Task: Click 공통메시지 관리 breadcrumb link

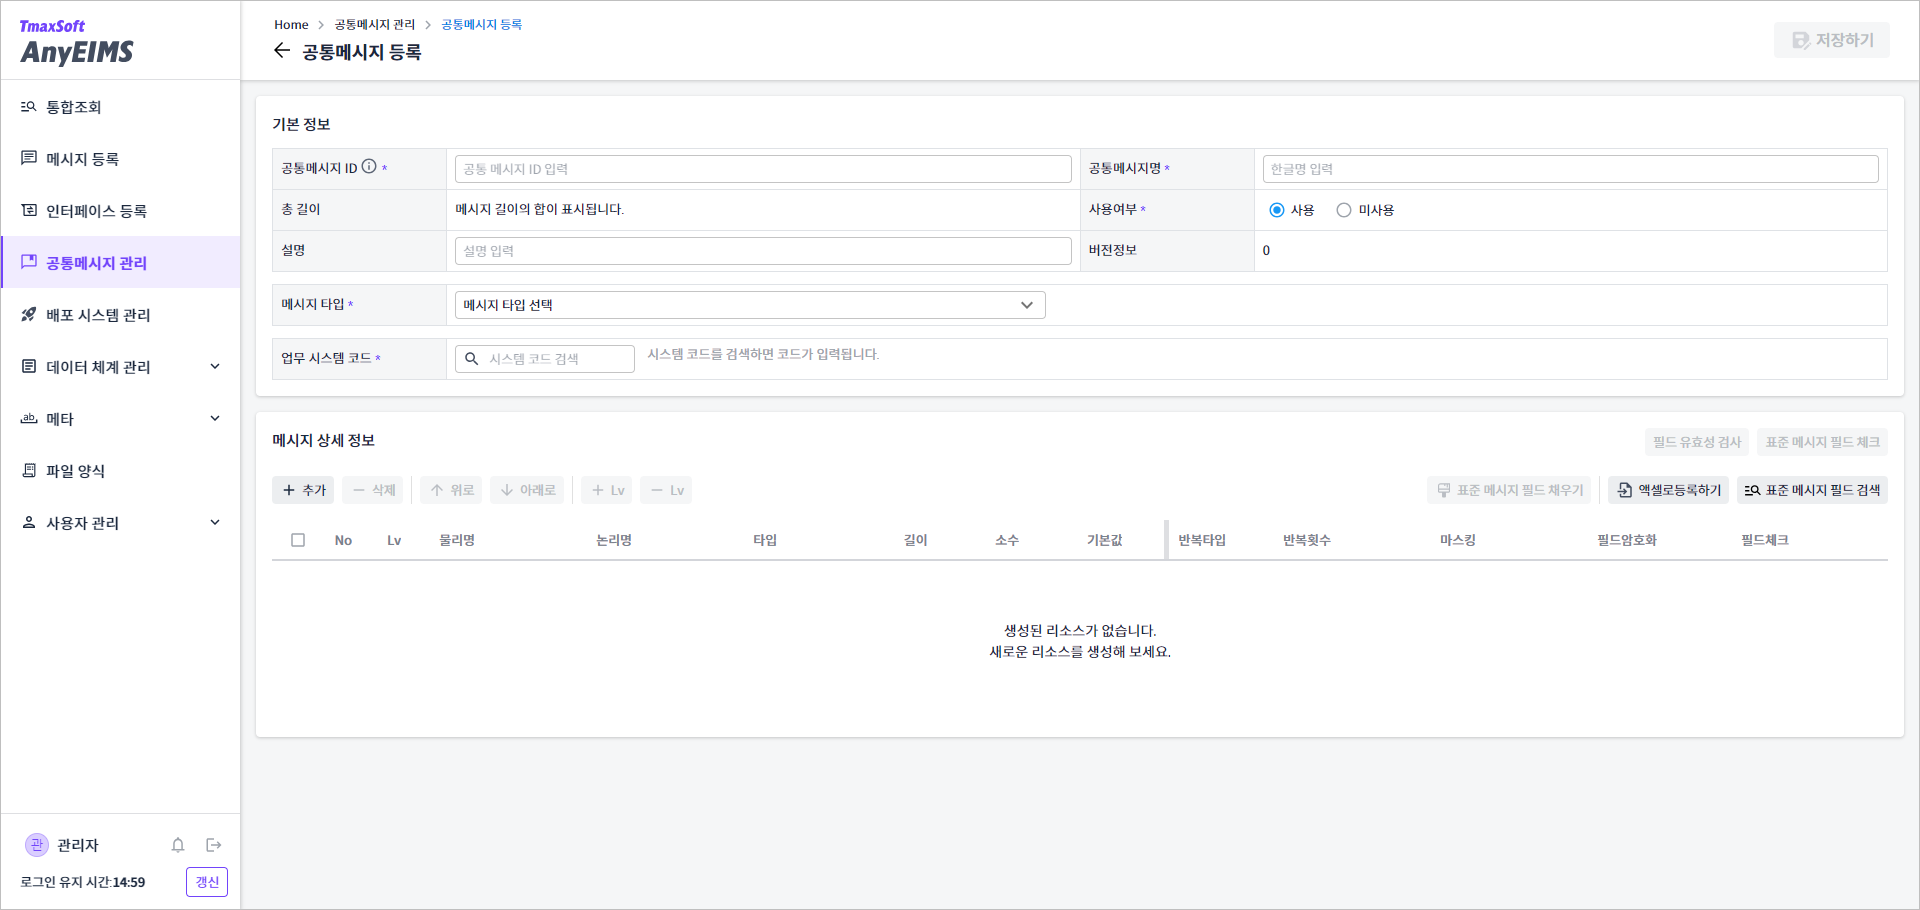Action: pos(374,25)
